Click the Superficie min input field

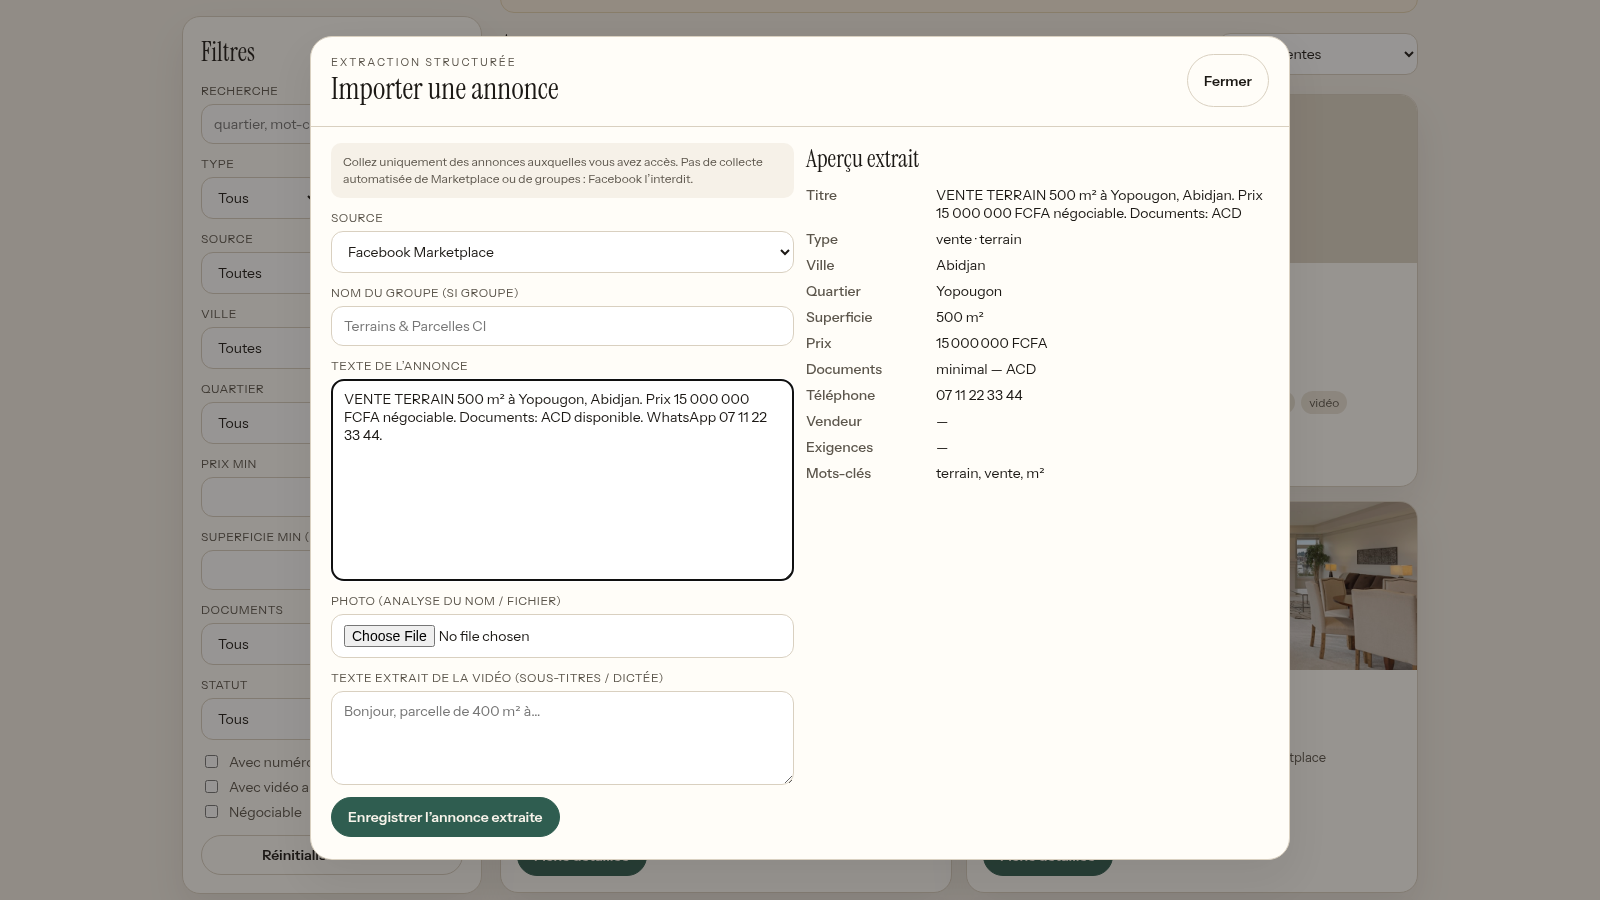(x=257, y=570)
